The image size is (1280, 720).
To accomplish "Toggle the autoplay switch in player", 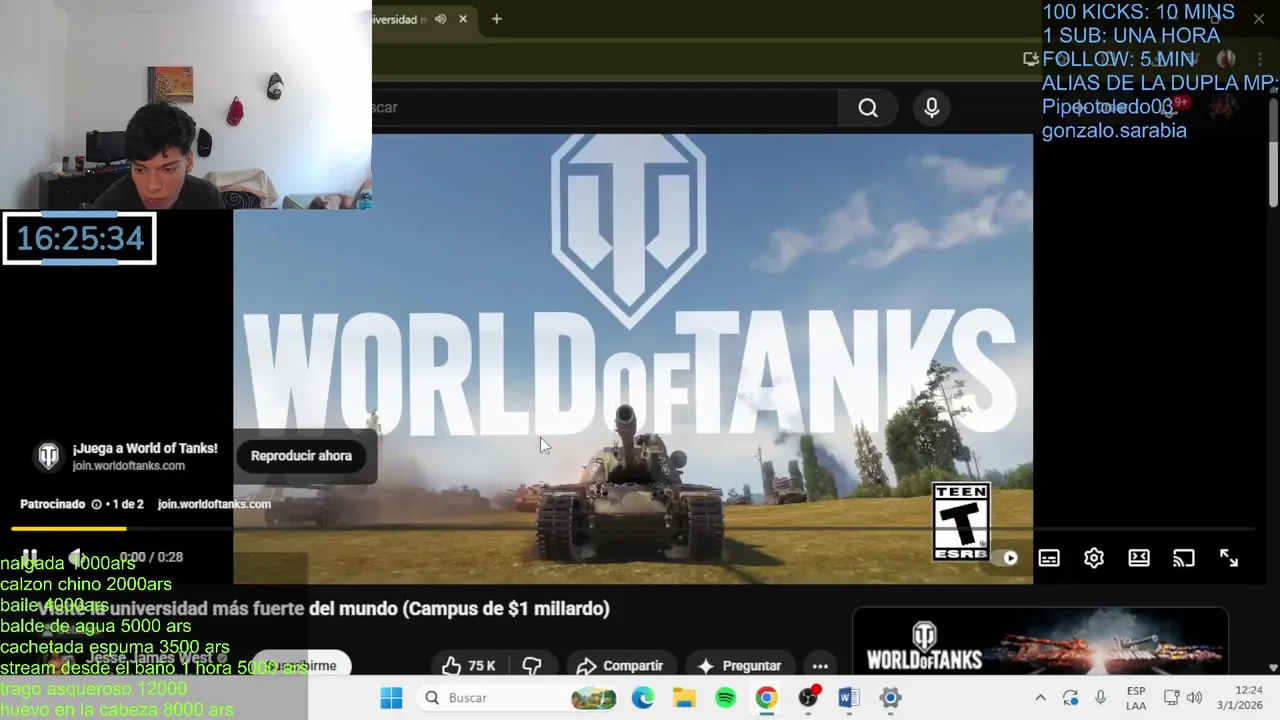I will [1004, 558].
